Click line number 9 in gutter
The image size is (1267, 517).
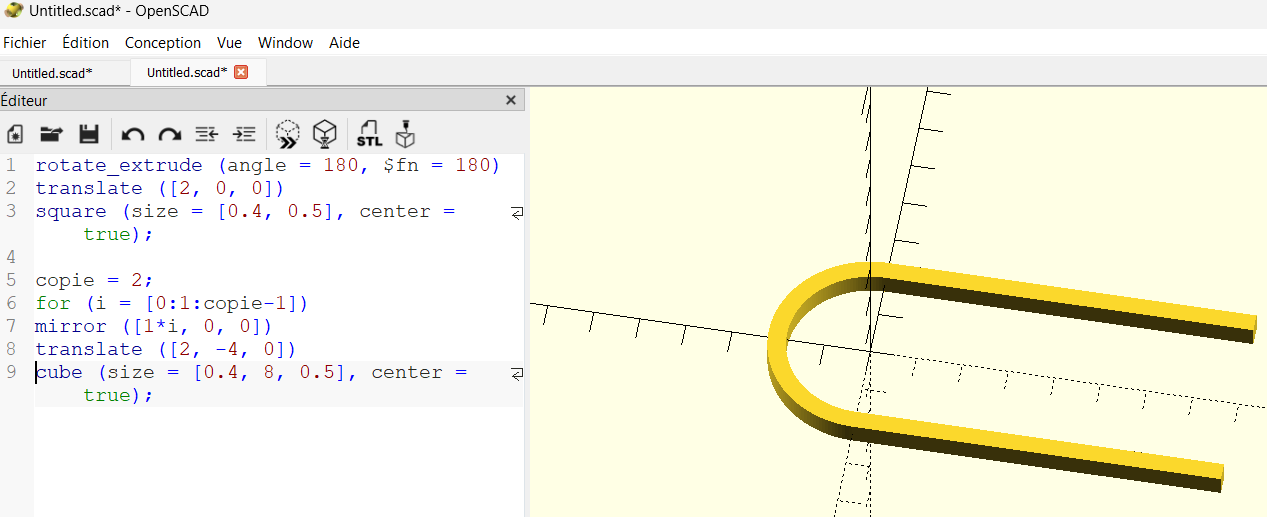[x=11, y=372]
